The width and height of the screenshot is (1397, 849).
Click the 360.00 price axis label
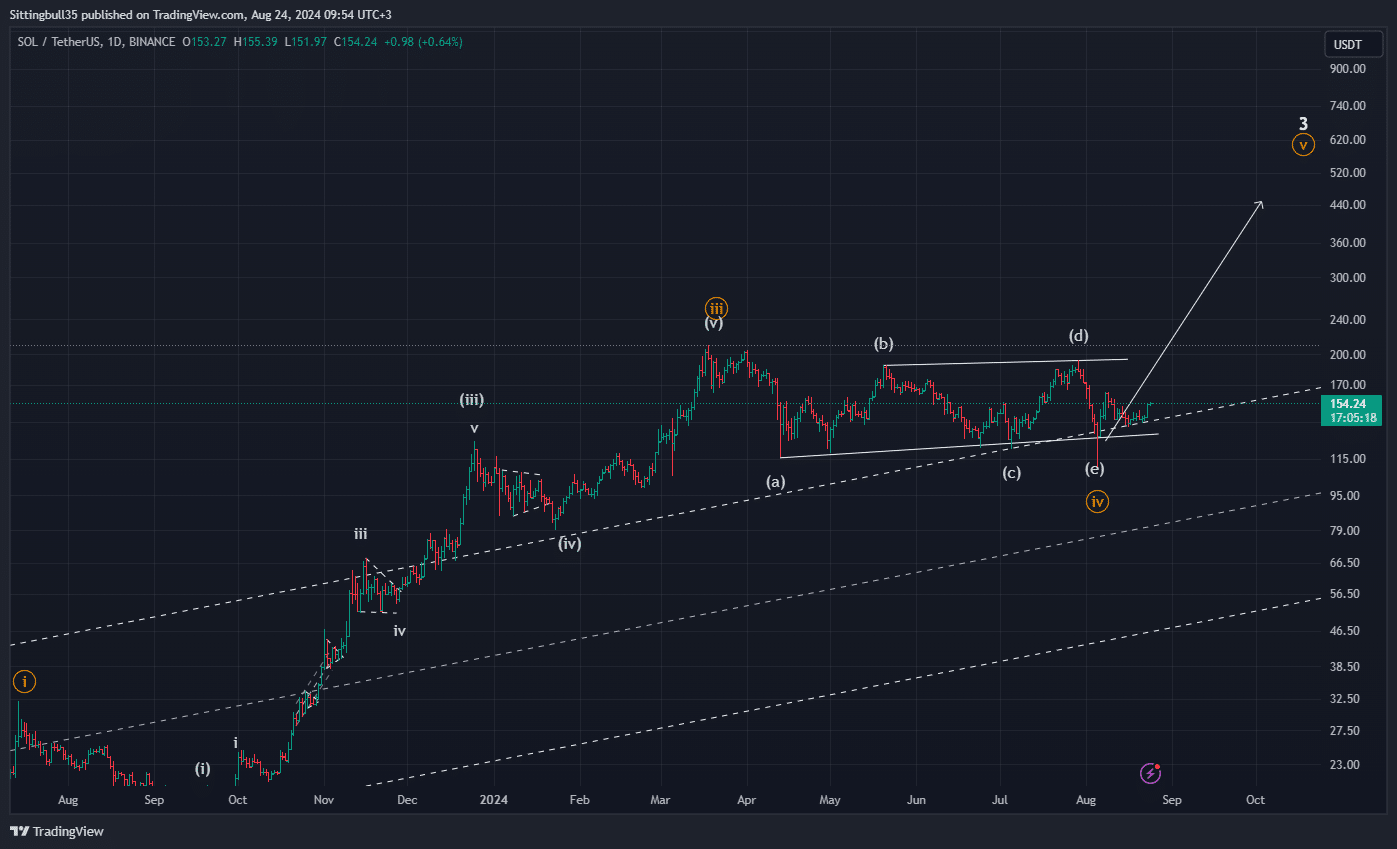point(1348,243)
